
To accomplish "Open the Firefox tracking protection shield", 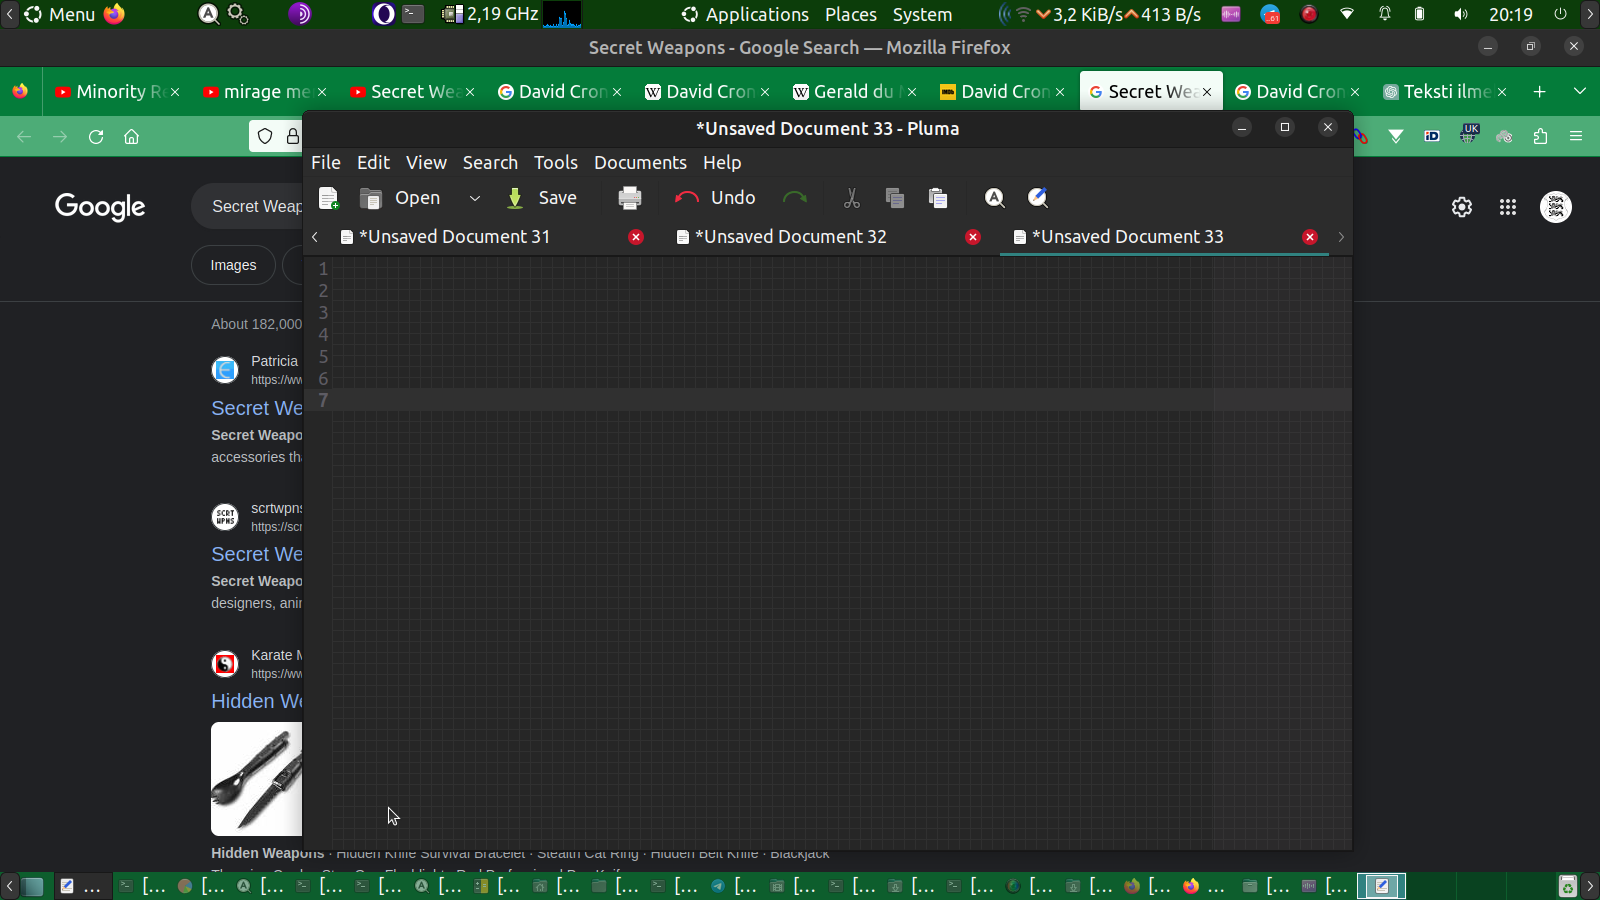I will 265,137.
